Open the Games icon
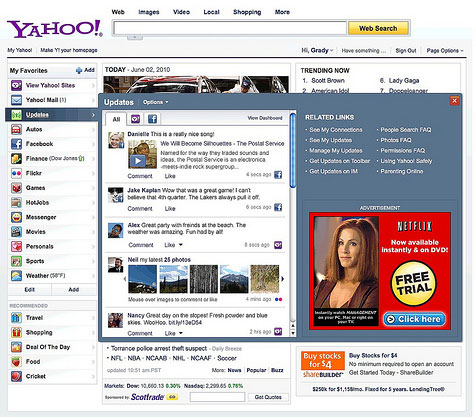The height and width of the screenshot is (417, 476). pyautogui.click(x=16, y=188)
